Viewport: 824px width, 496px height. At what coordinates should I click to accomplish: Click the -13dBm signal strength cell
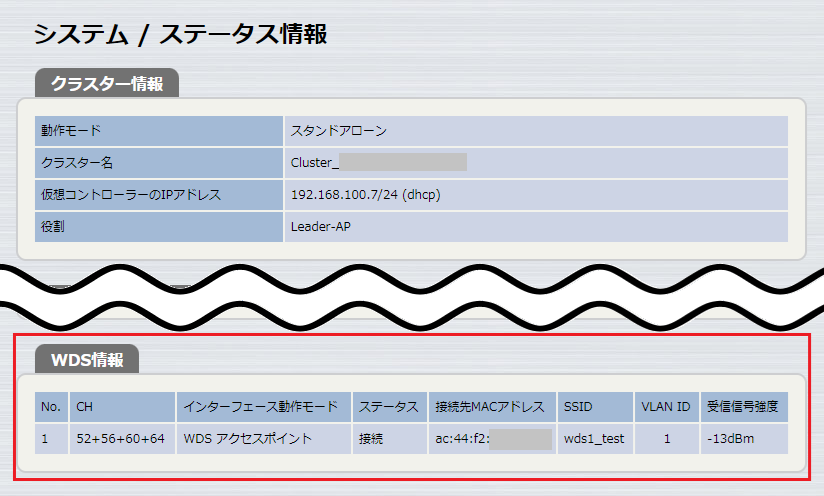(x=744, y=439)
